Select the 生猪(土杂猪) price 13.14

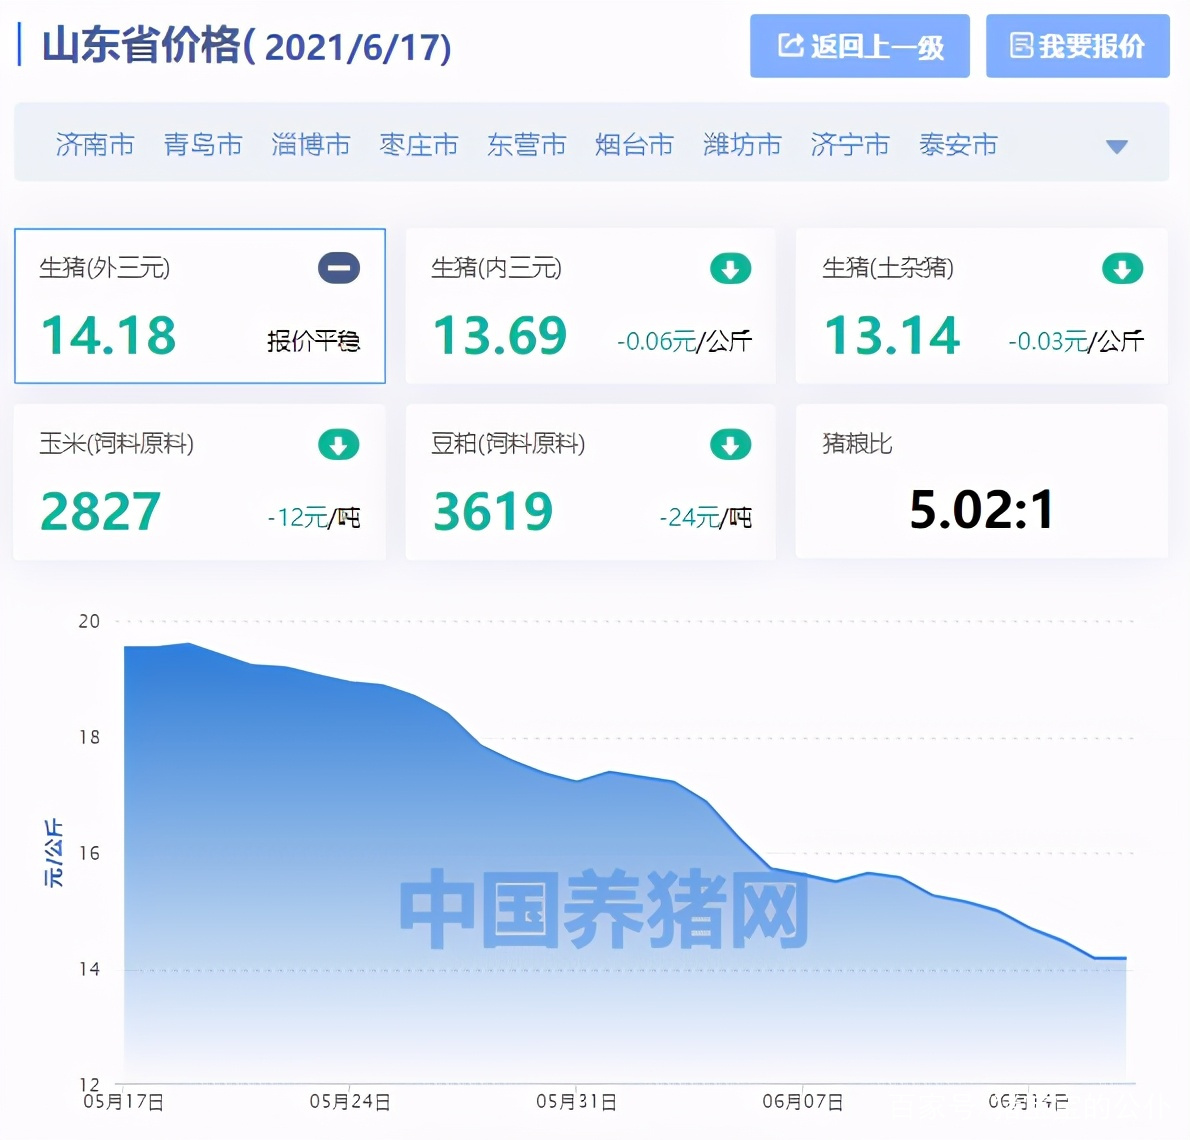pyautogui.click(x=892, y=335)
